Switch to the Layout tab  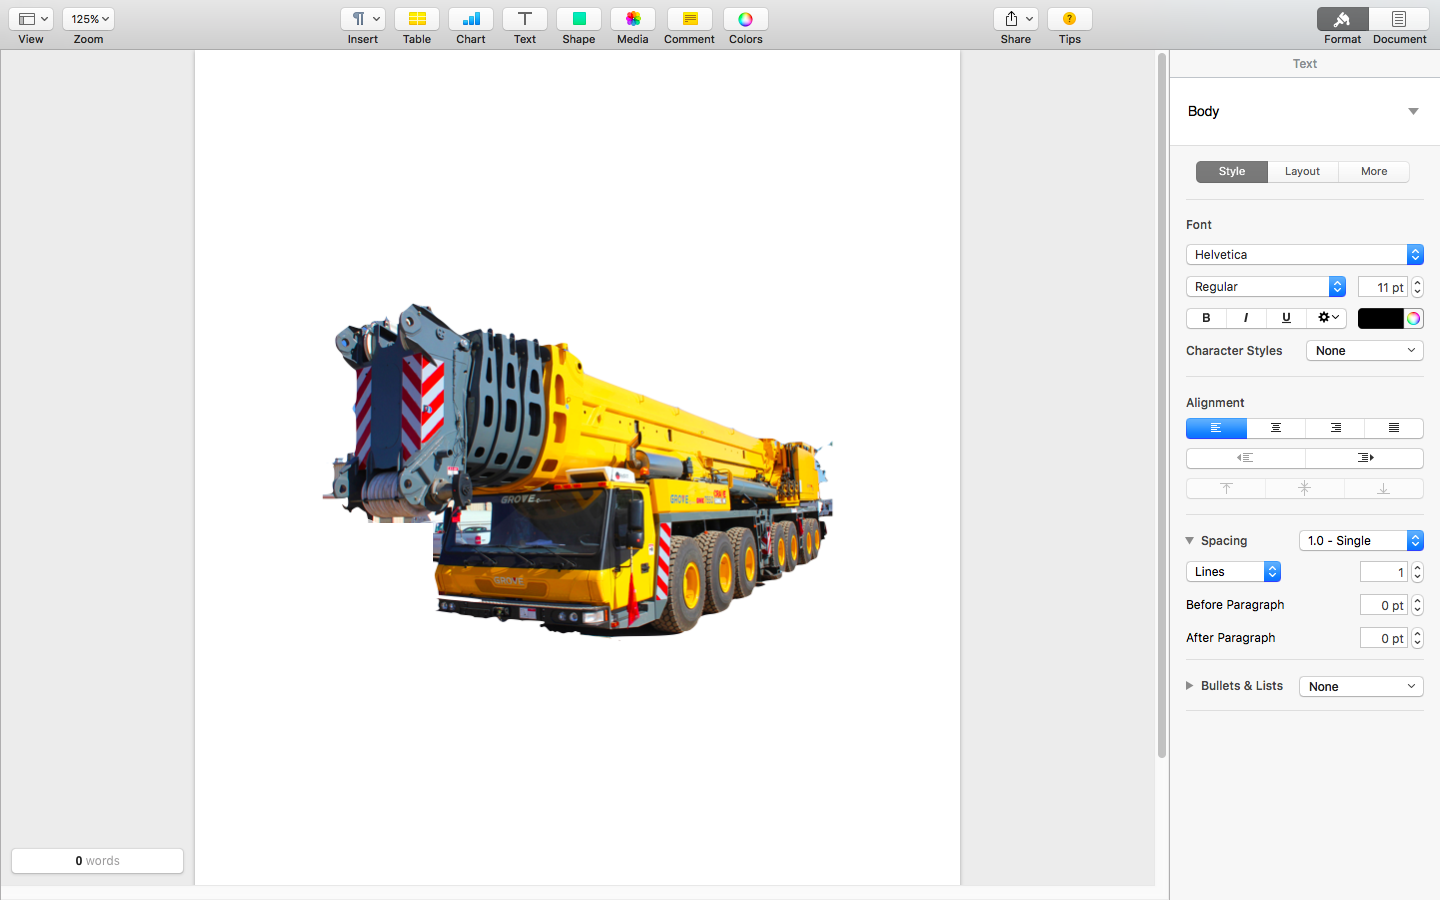click(x=1302, y=171)
